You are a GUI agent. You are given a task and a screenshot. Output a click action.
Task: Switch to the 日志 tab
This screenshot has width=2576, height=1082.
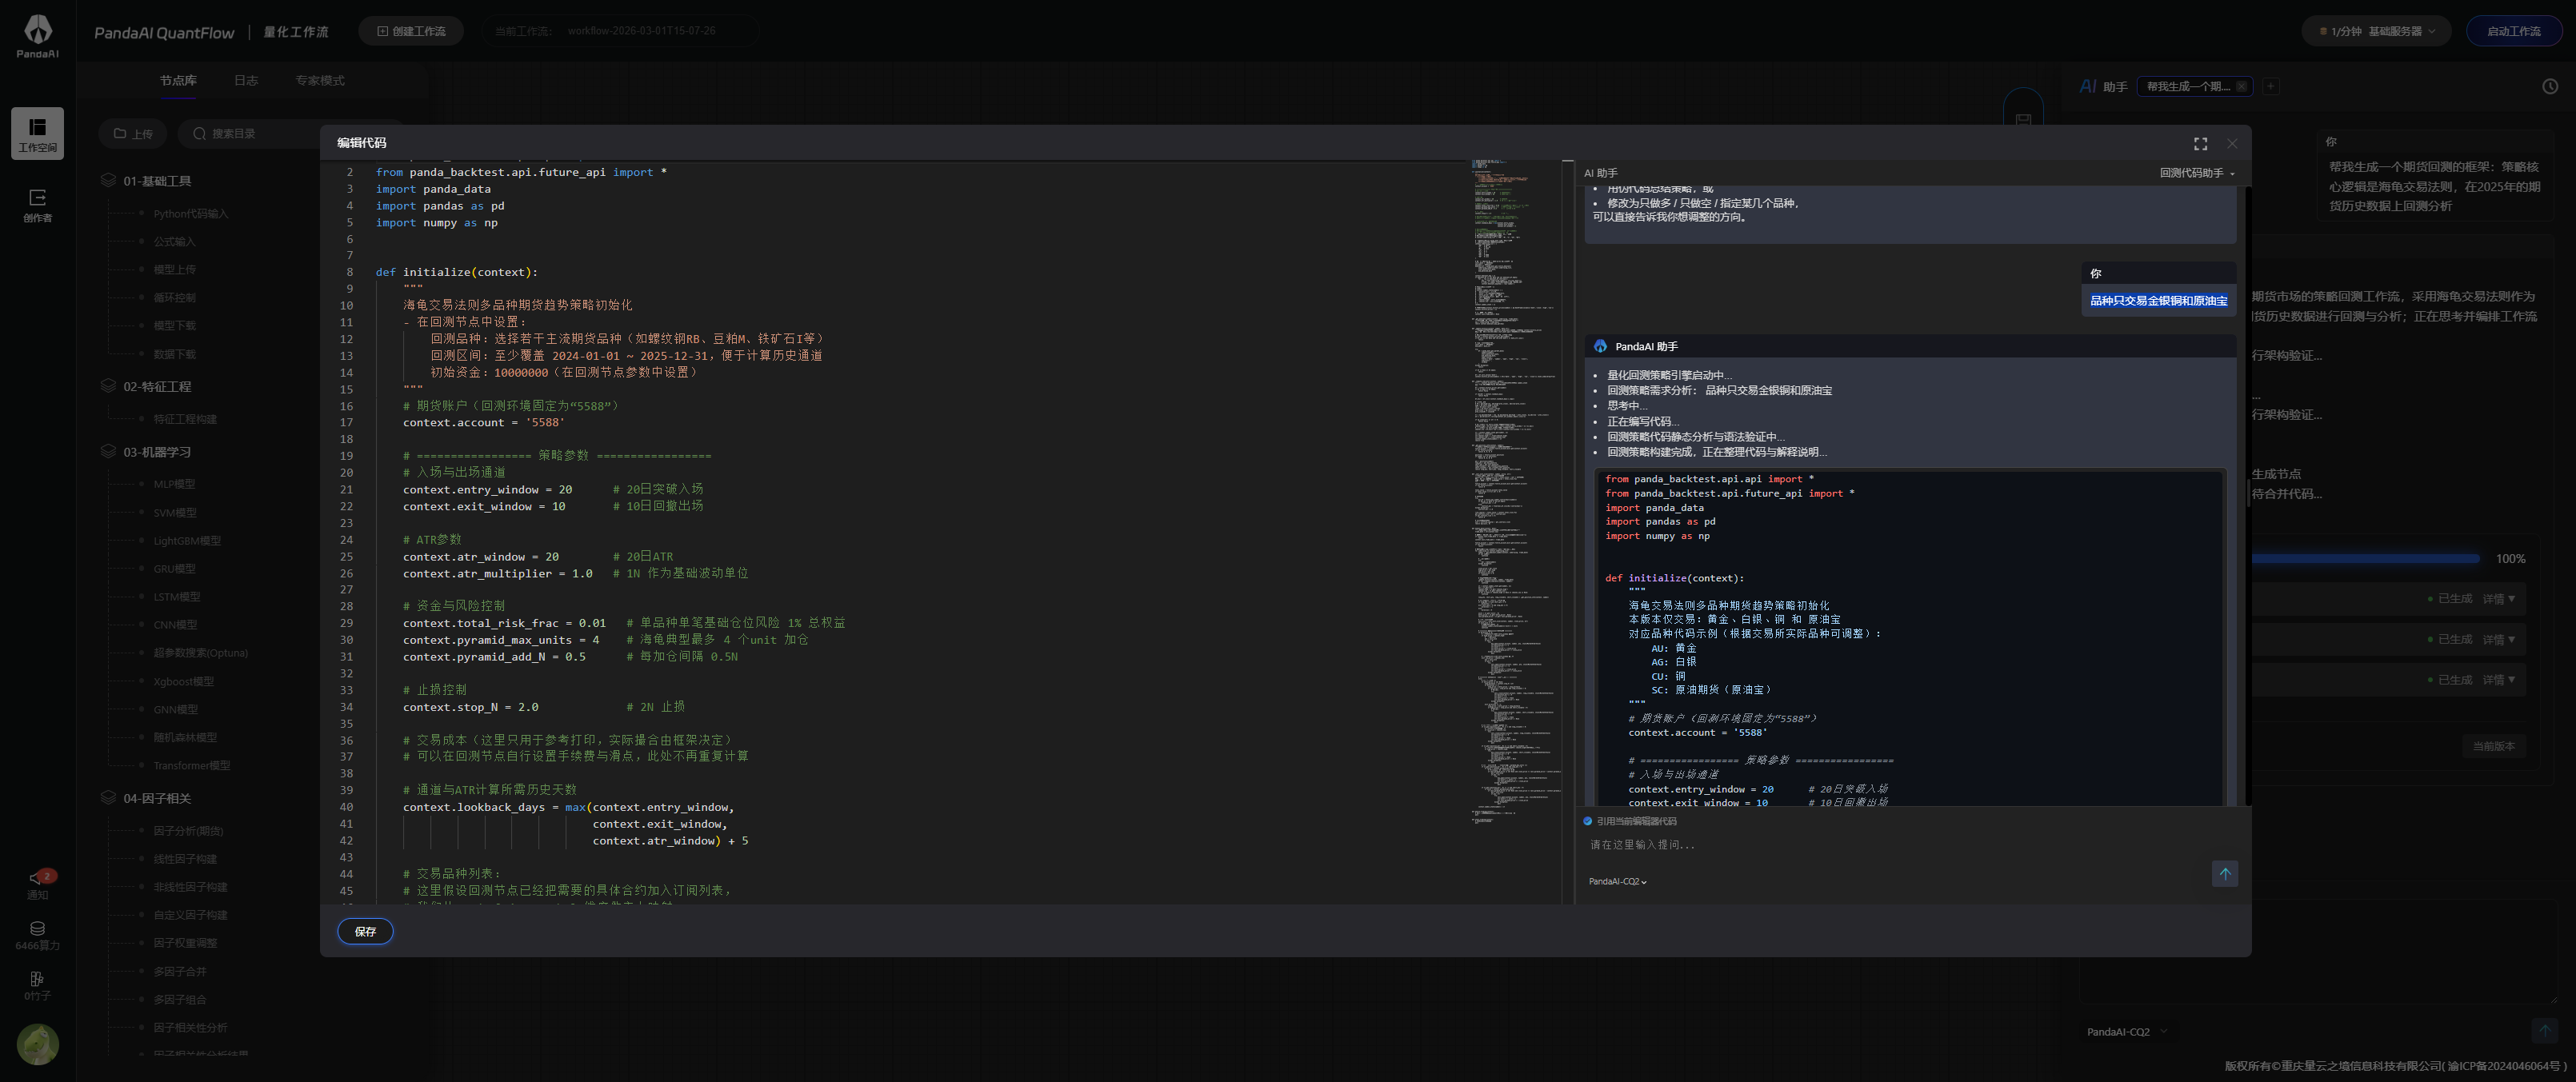click(246, 80)
